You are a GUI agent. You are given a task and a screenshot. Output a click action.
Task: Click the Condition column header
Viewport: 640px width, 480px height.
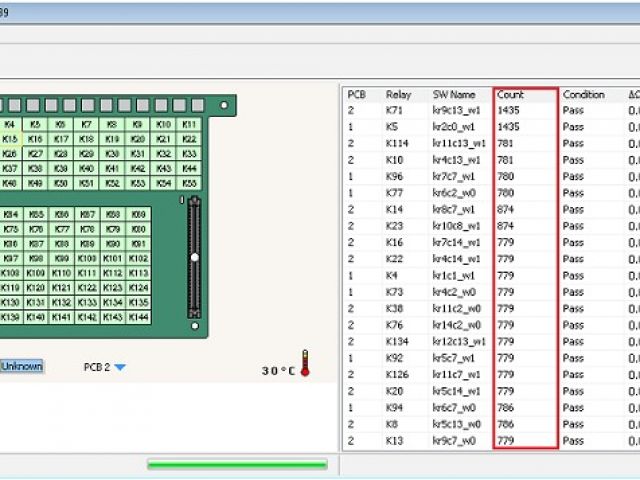(584, 95)
